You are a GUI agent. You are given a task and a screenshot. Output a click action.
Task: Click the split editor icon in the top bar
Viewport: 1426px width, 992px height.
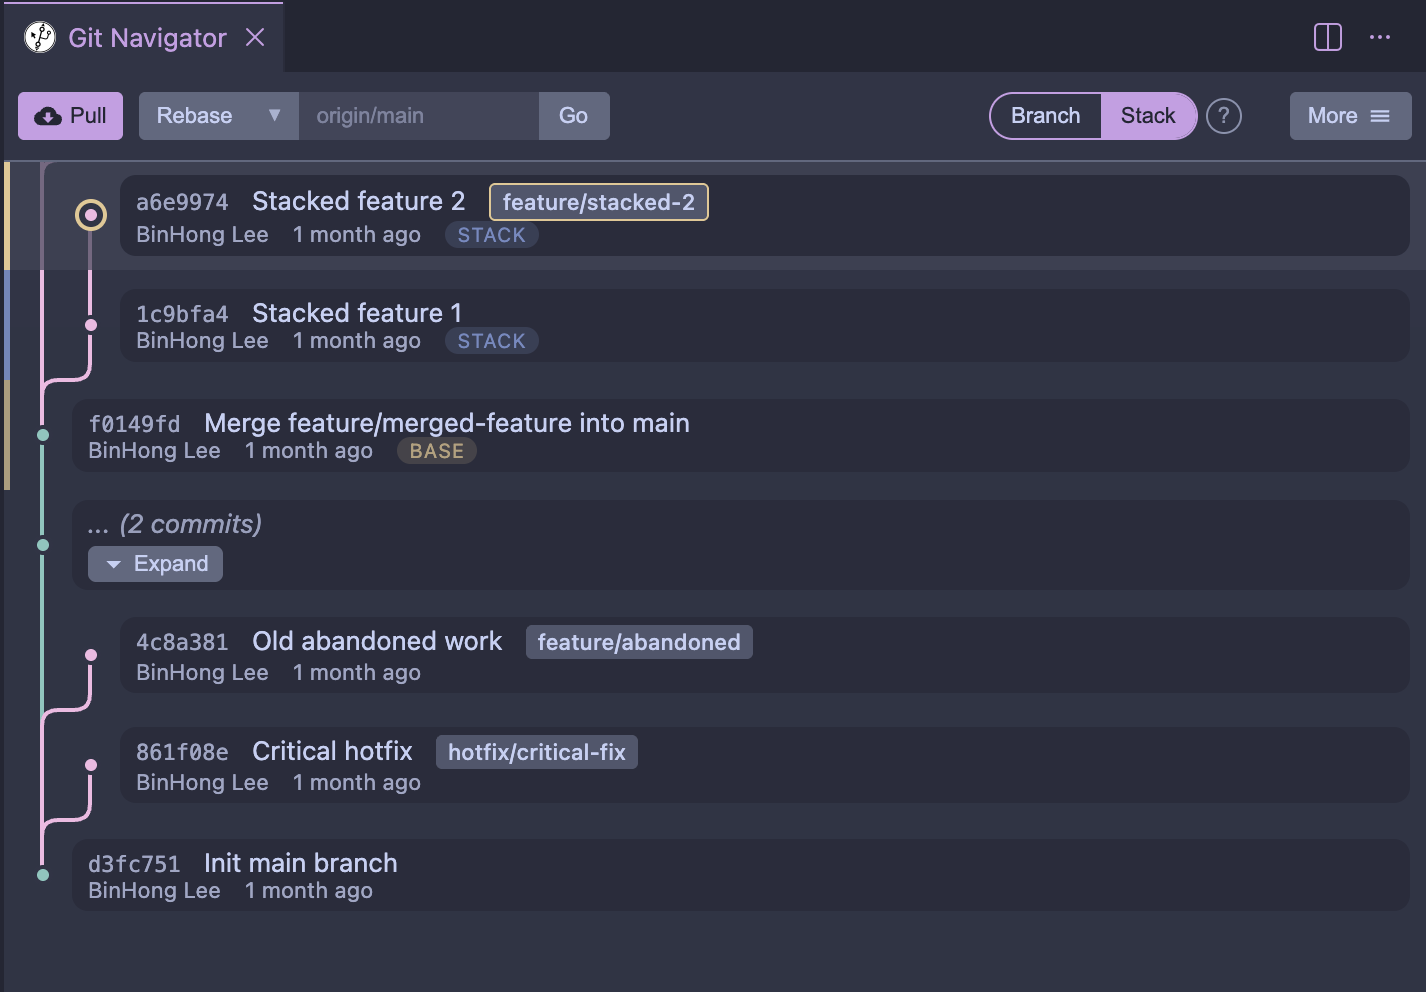coord(1327,36)
